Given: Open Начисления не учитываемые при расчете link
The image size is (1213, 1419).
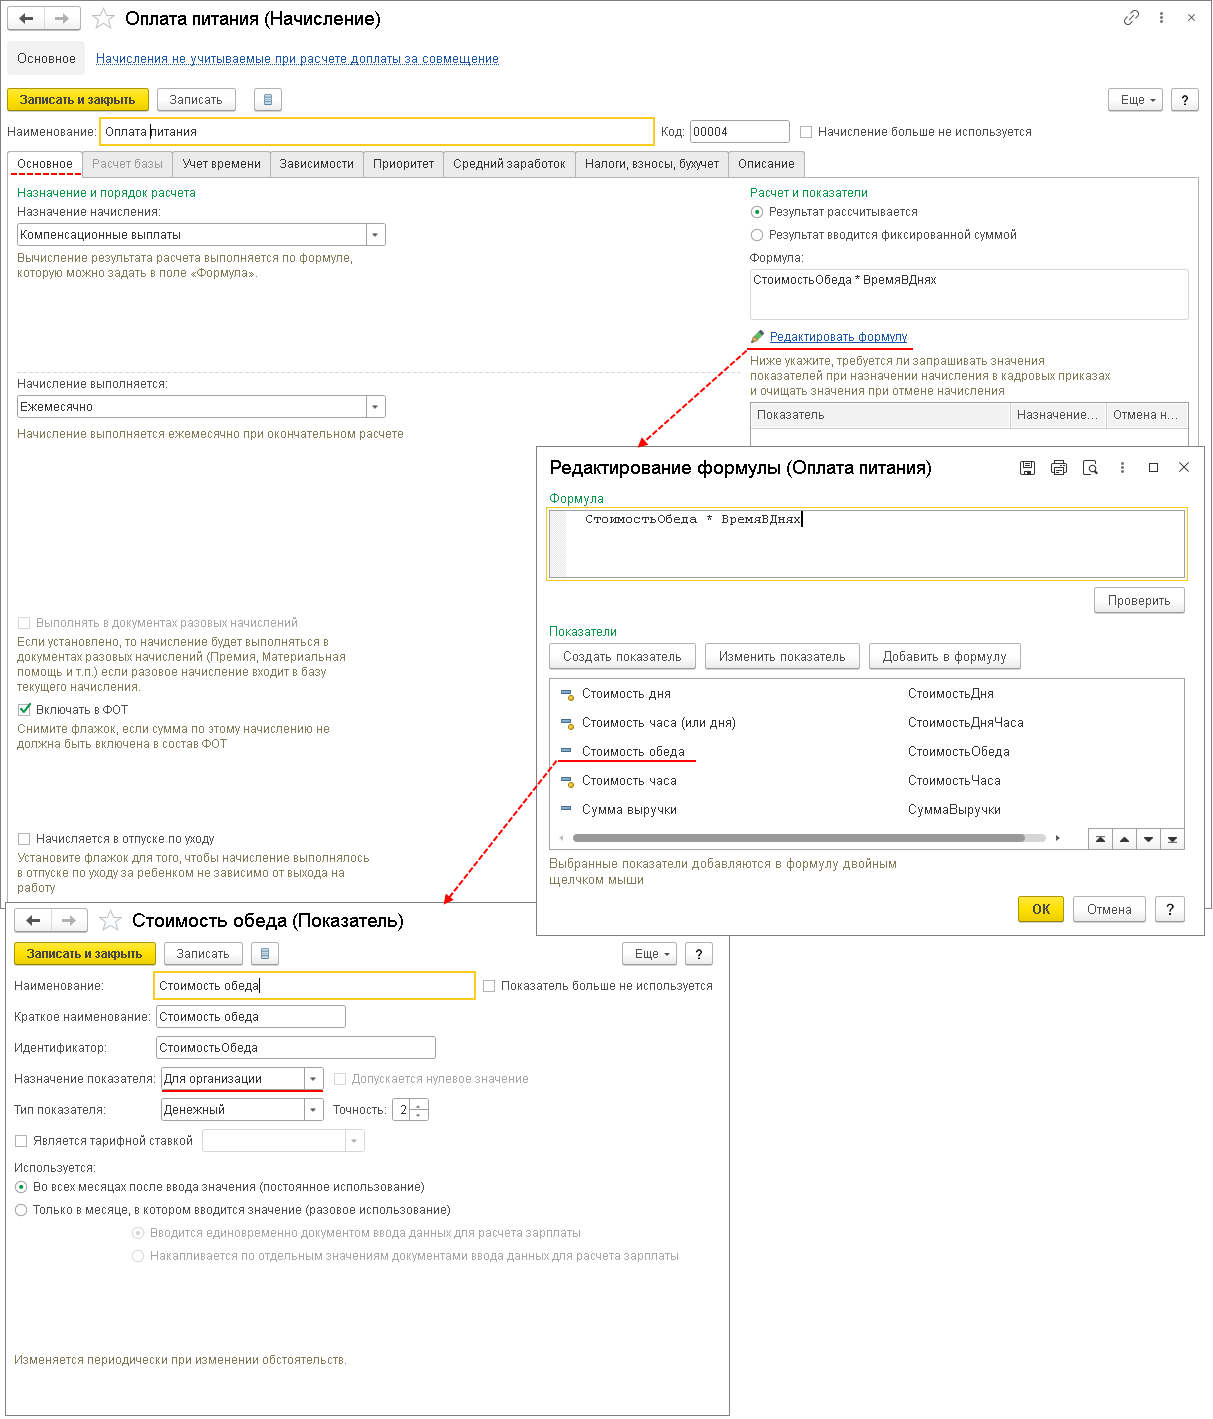Looking at the screenshot, I should coord(297,59).
